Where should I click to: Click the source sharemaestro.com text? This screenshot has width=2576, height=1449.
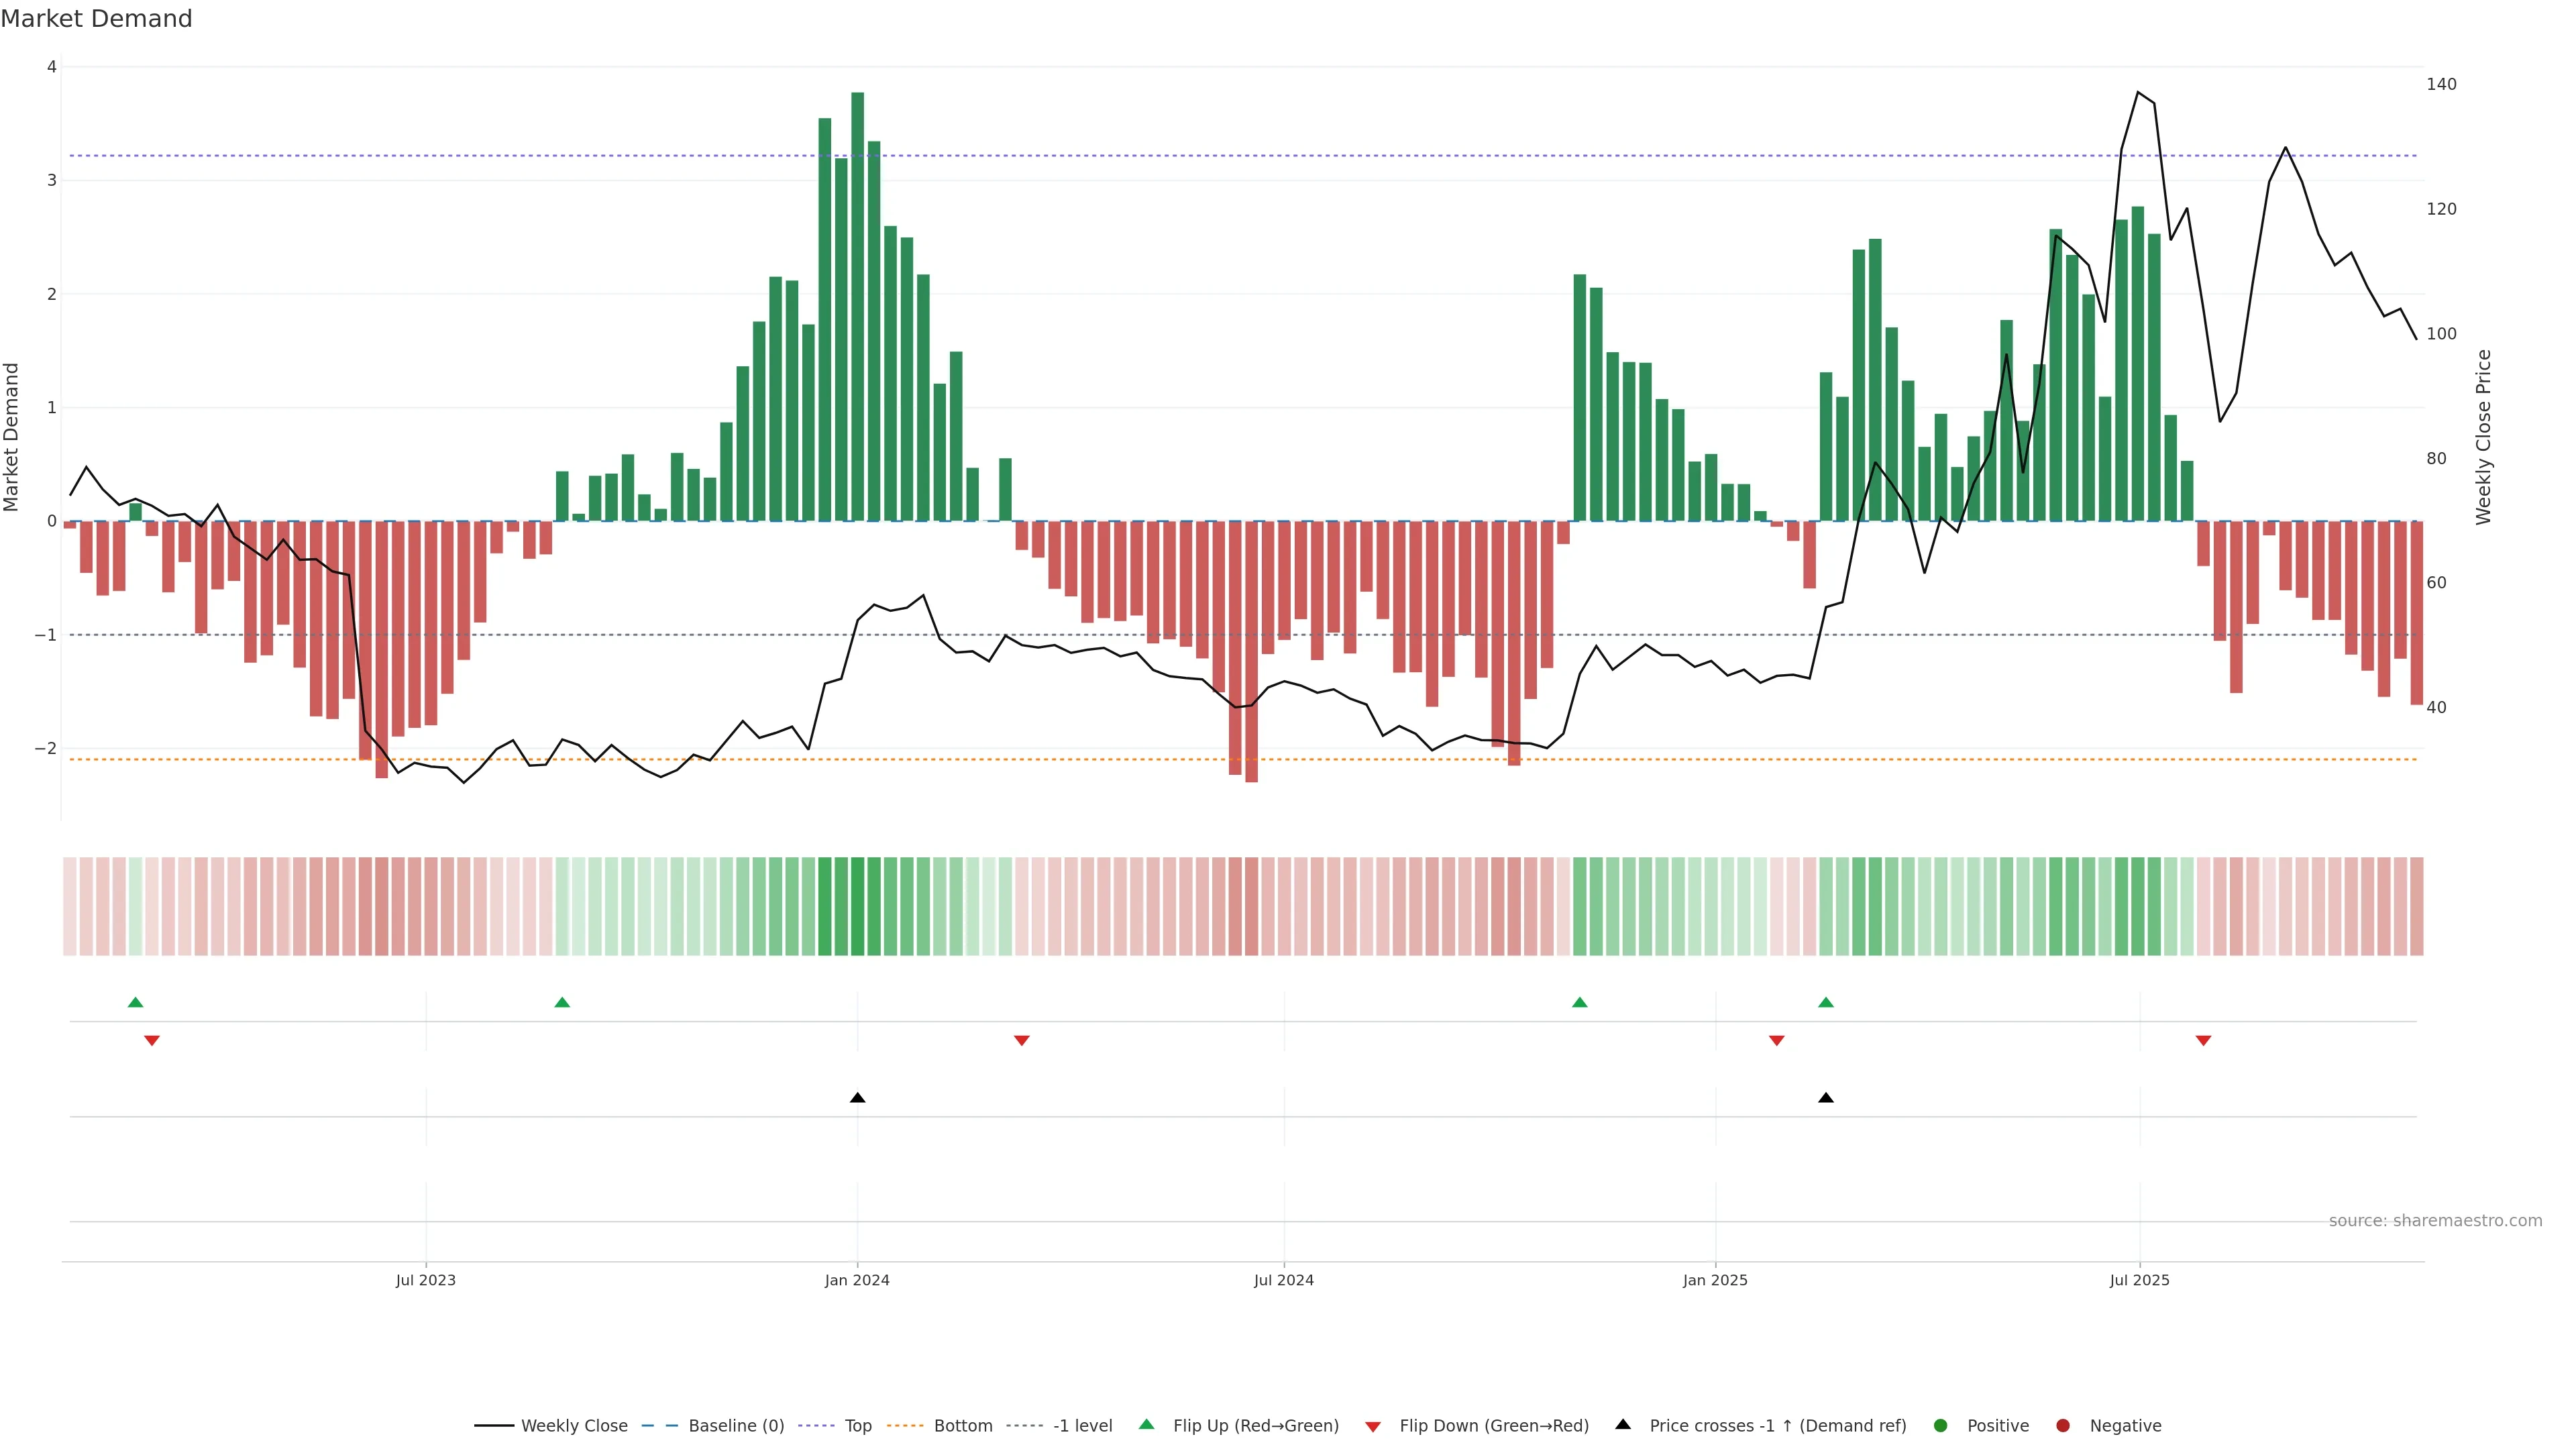point(2435,1221)
